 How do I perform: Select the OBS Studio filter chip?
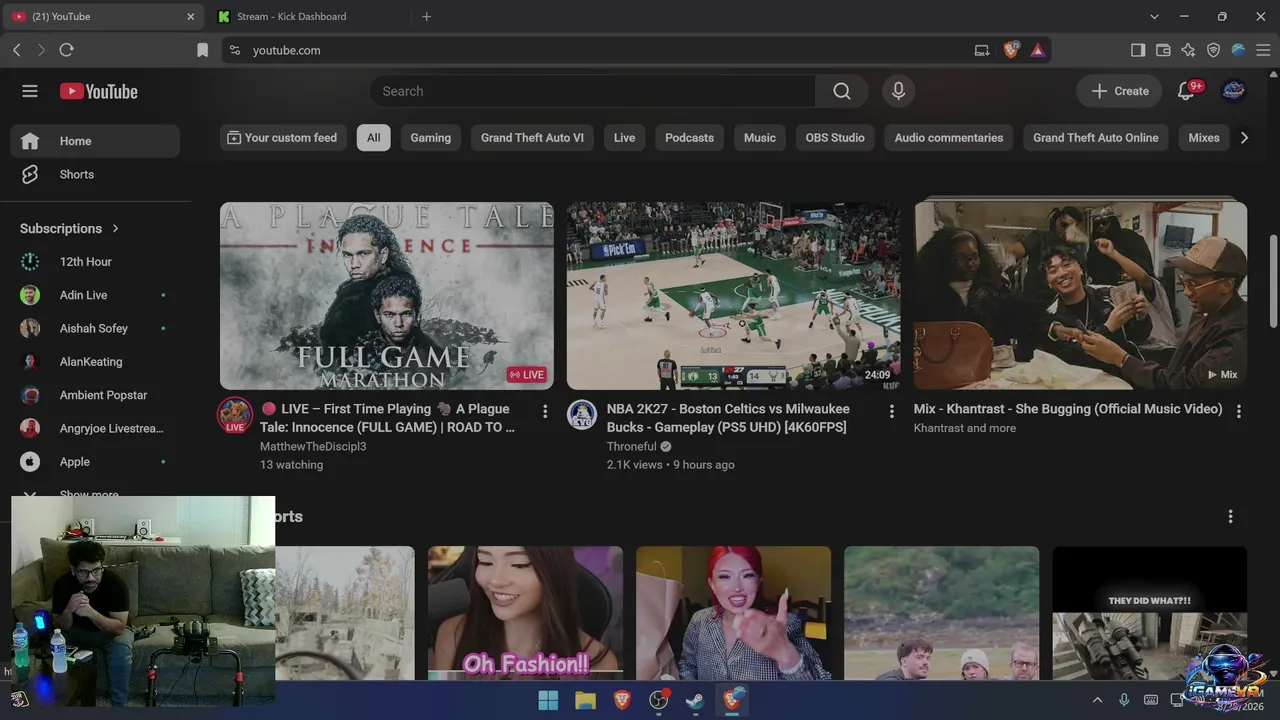pos(835,138)
